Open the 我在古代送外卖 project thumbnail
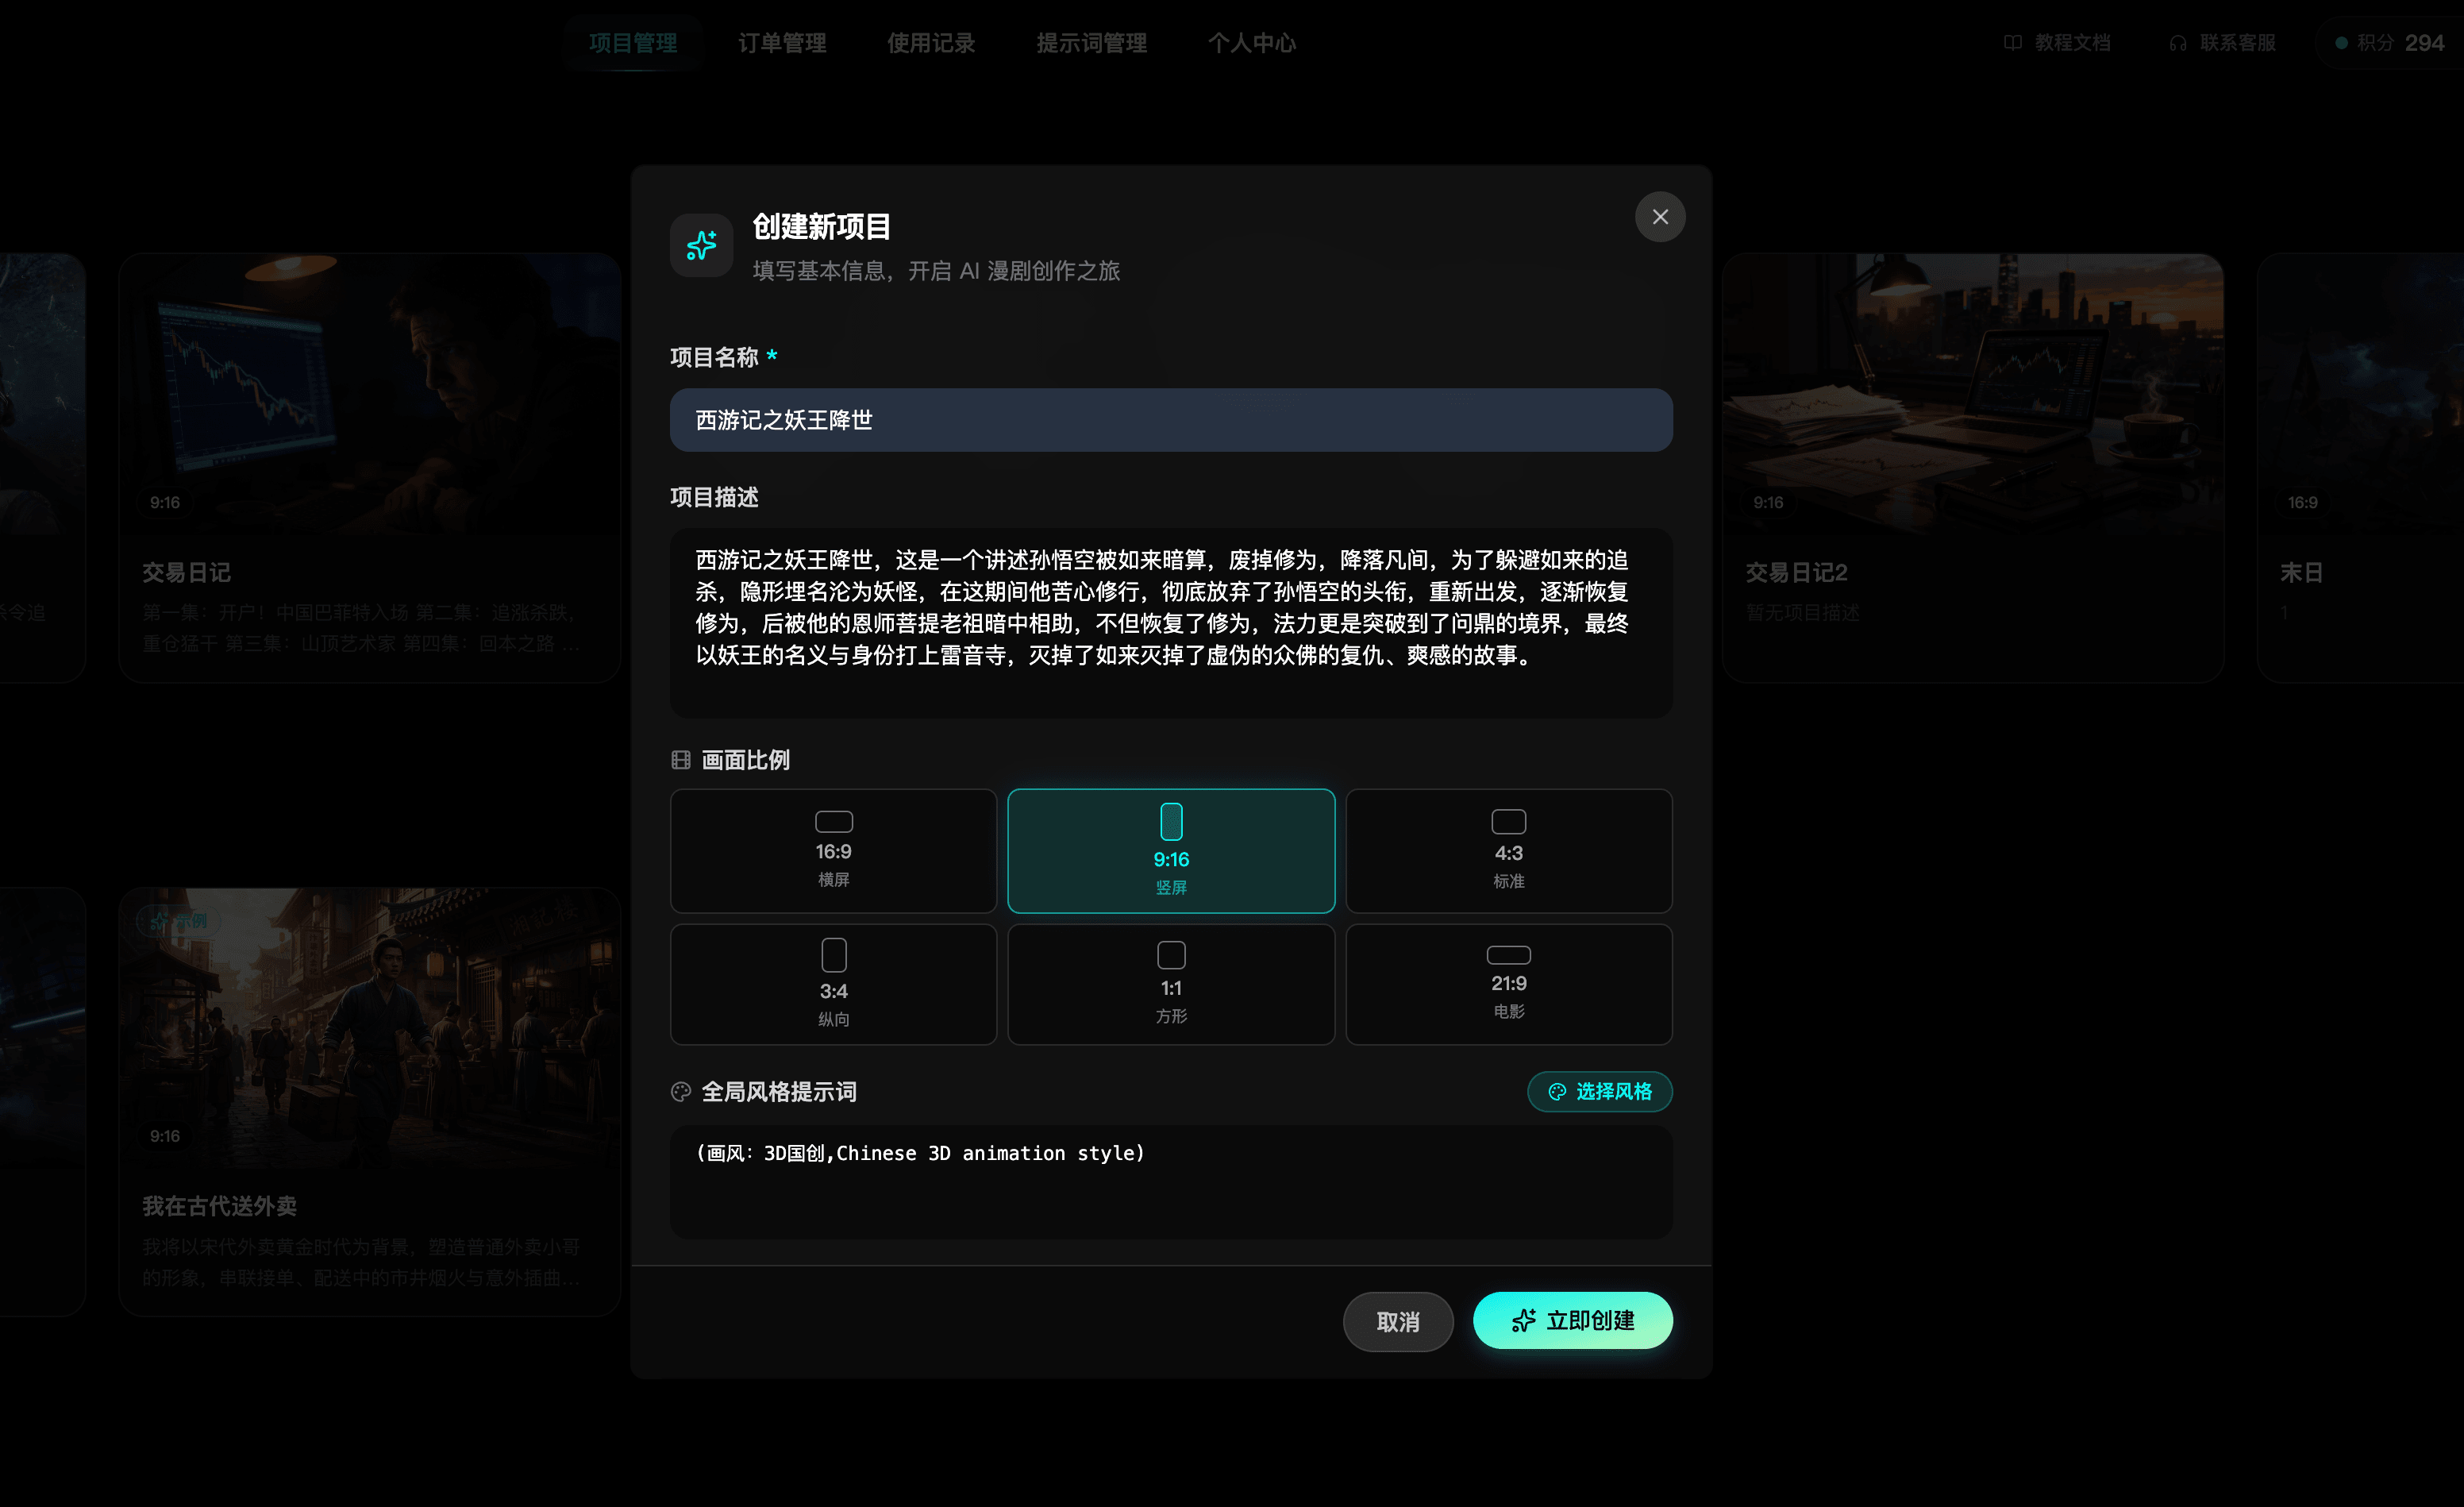Image resolution: width=2464 pixels, height=1507 pixels. (x=370, y=1028)
